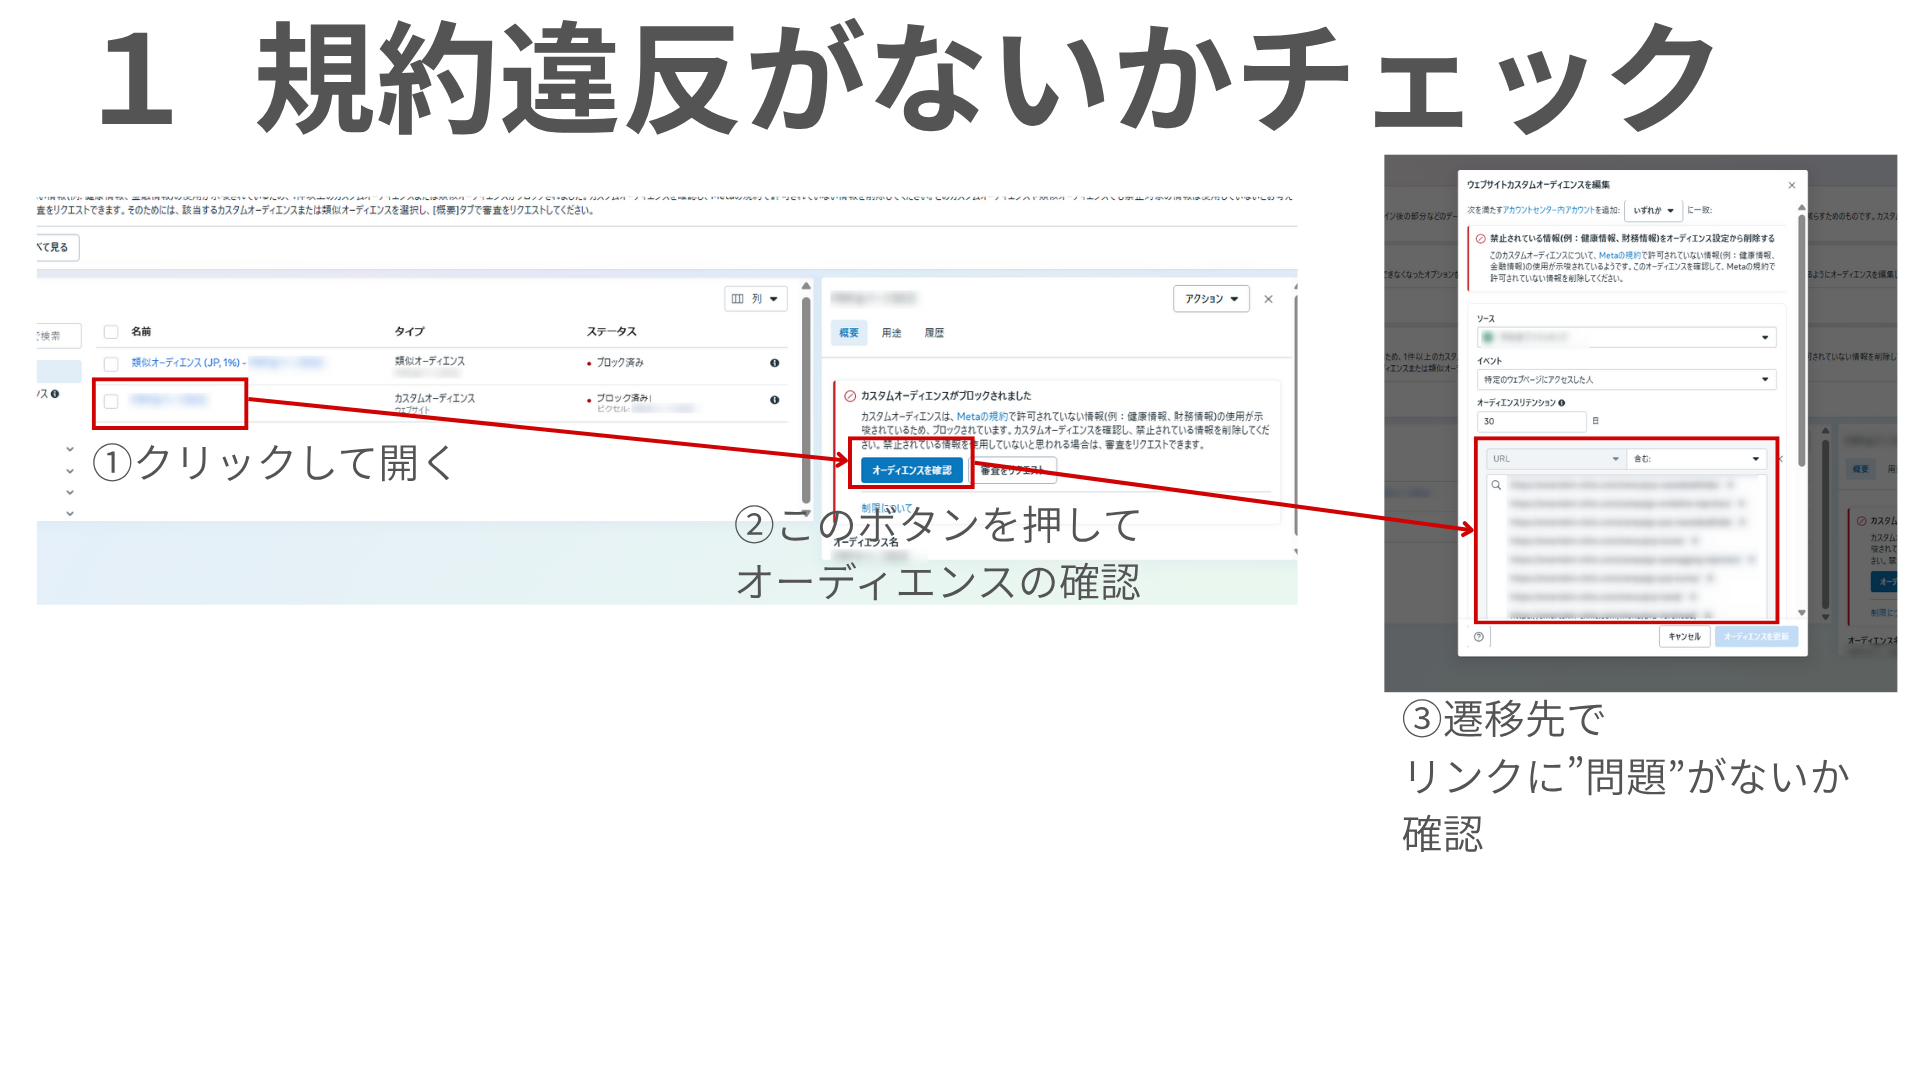The height and width of the screenshot is (1080, 1920).
Task: Click info icon next to オーディエンスリテンション
Action: pos(1562,402)
